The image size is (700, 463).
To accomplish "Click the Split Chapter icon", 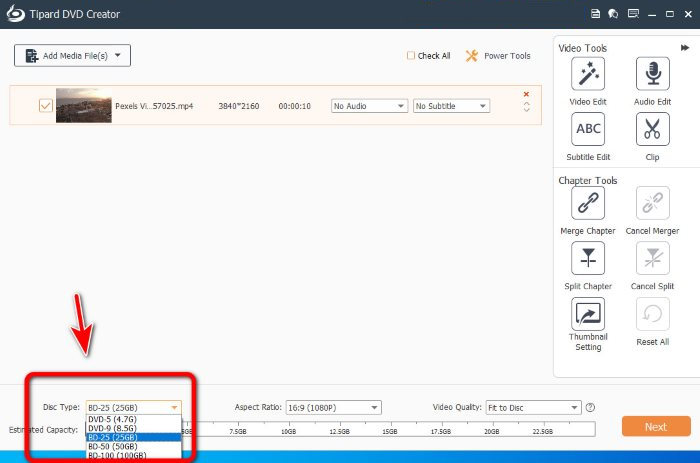I will click(x=588, y=258).
